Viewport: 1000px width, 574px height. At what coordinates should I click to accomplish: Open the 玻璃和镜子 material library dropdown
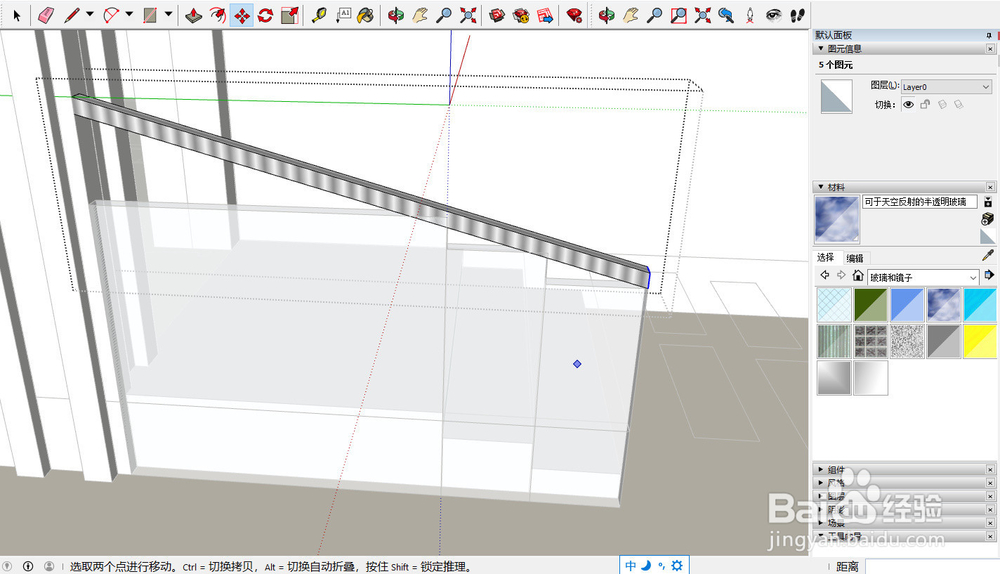(923, 277)
